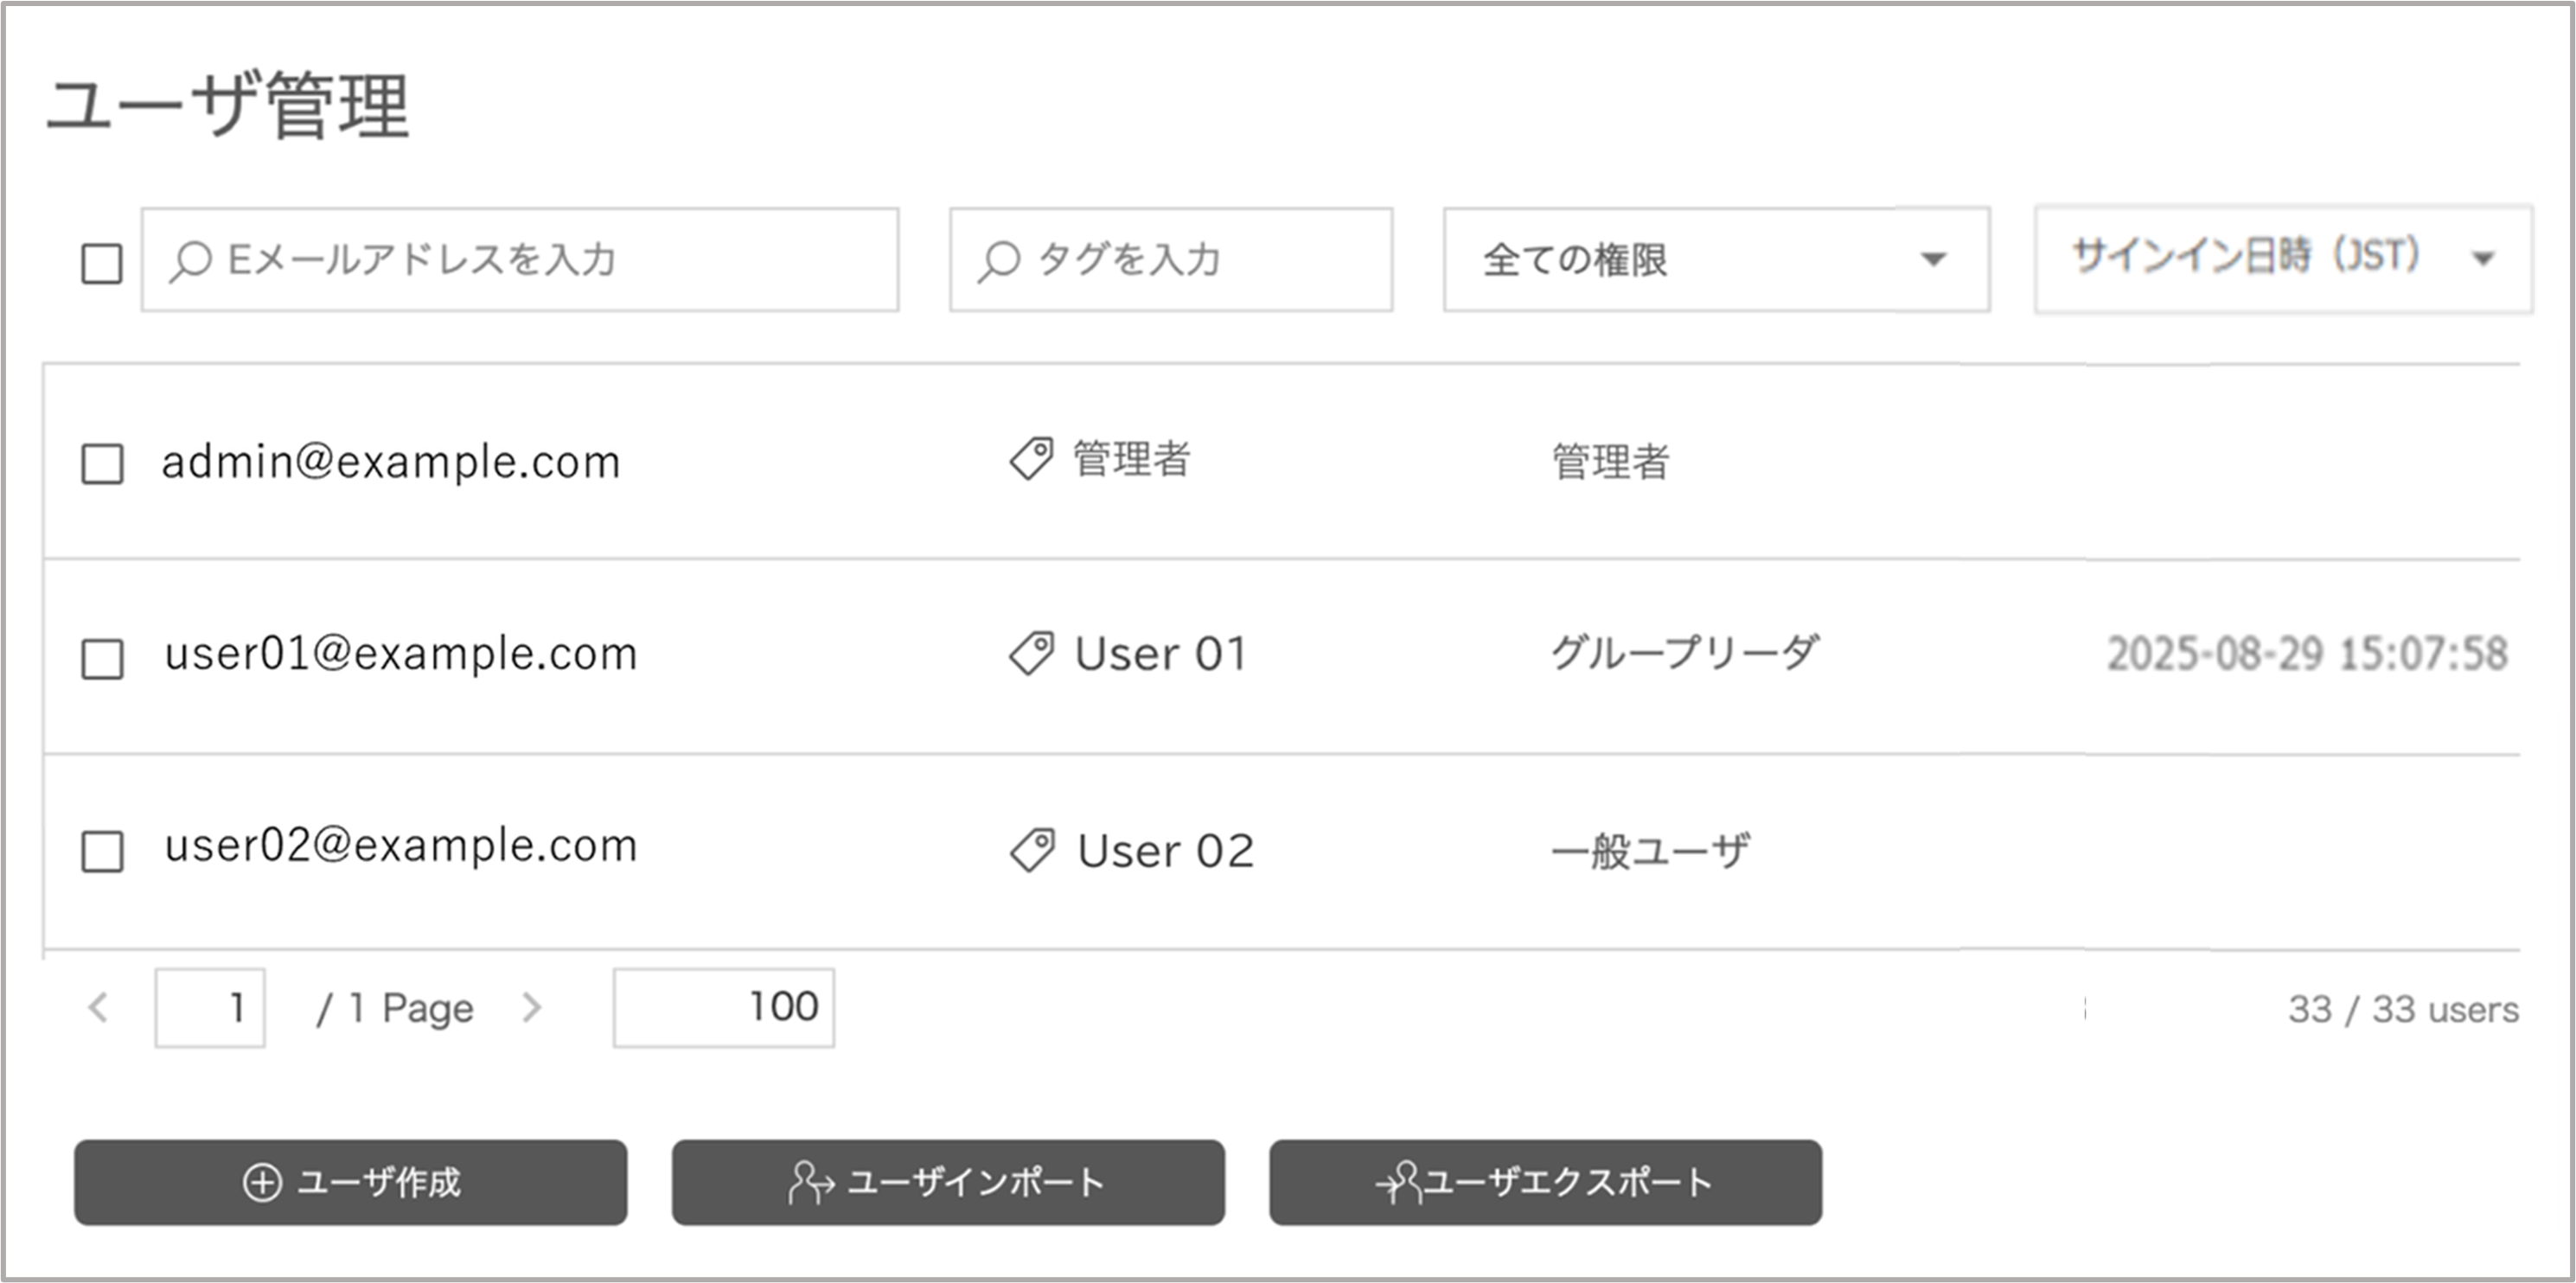Click the rows-per-page box showing 100
The image size is (2576, 1283).
pyautogui.click(x=724, y=1007)
